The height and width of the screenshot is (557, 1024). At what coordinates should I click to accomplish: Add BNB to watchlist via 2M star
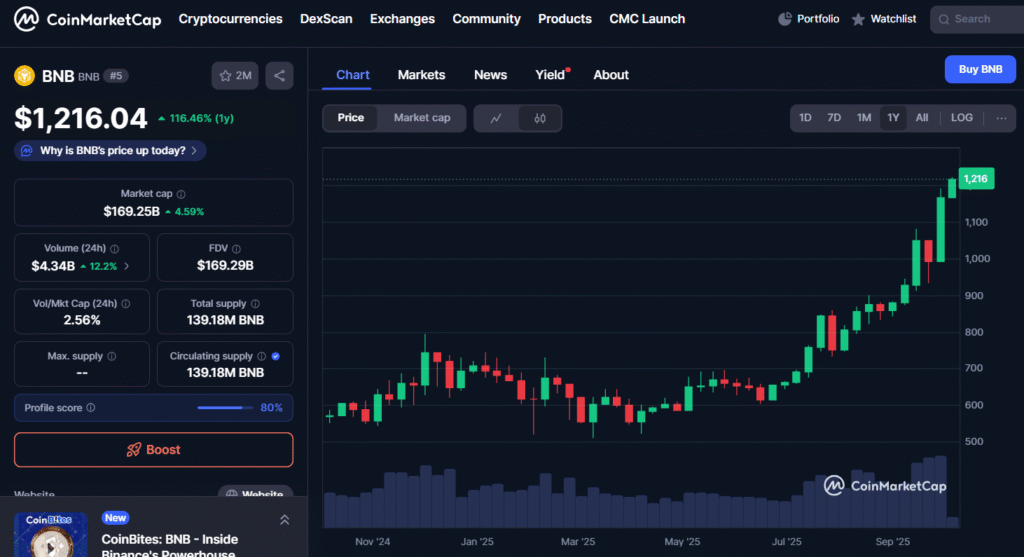point(235,76)
